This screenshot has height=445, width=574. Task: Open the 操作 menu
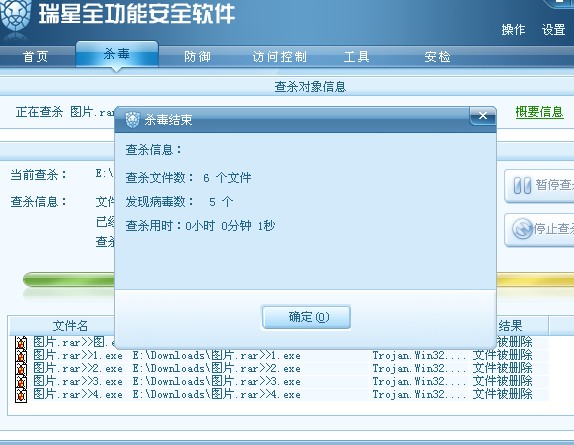tap(513, 30)
